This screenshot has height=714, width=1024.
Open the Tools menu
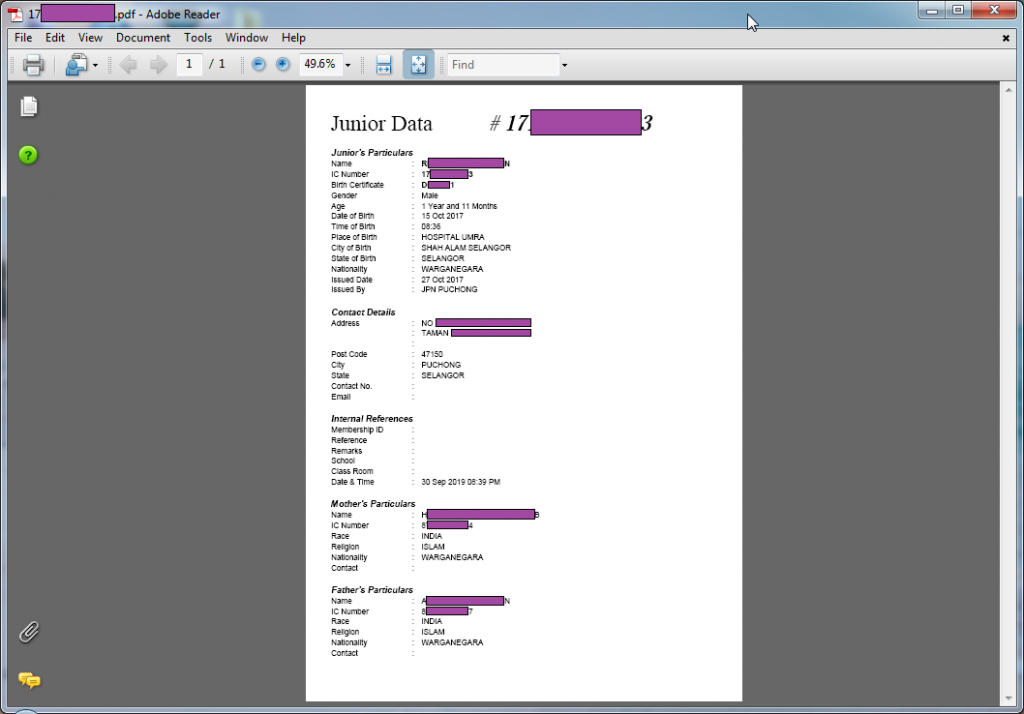click(198, 38)
